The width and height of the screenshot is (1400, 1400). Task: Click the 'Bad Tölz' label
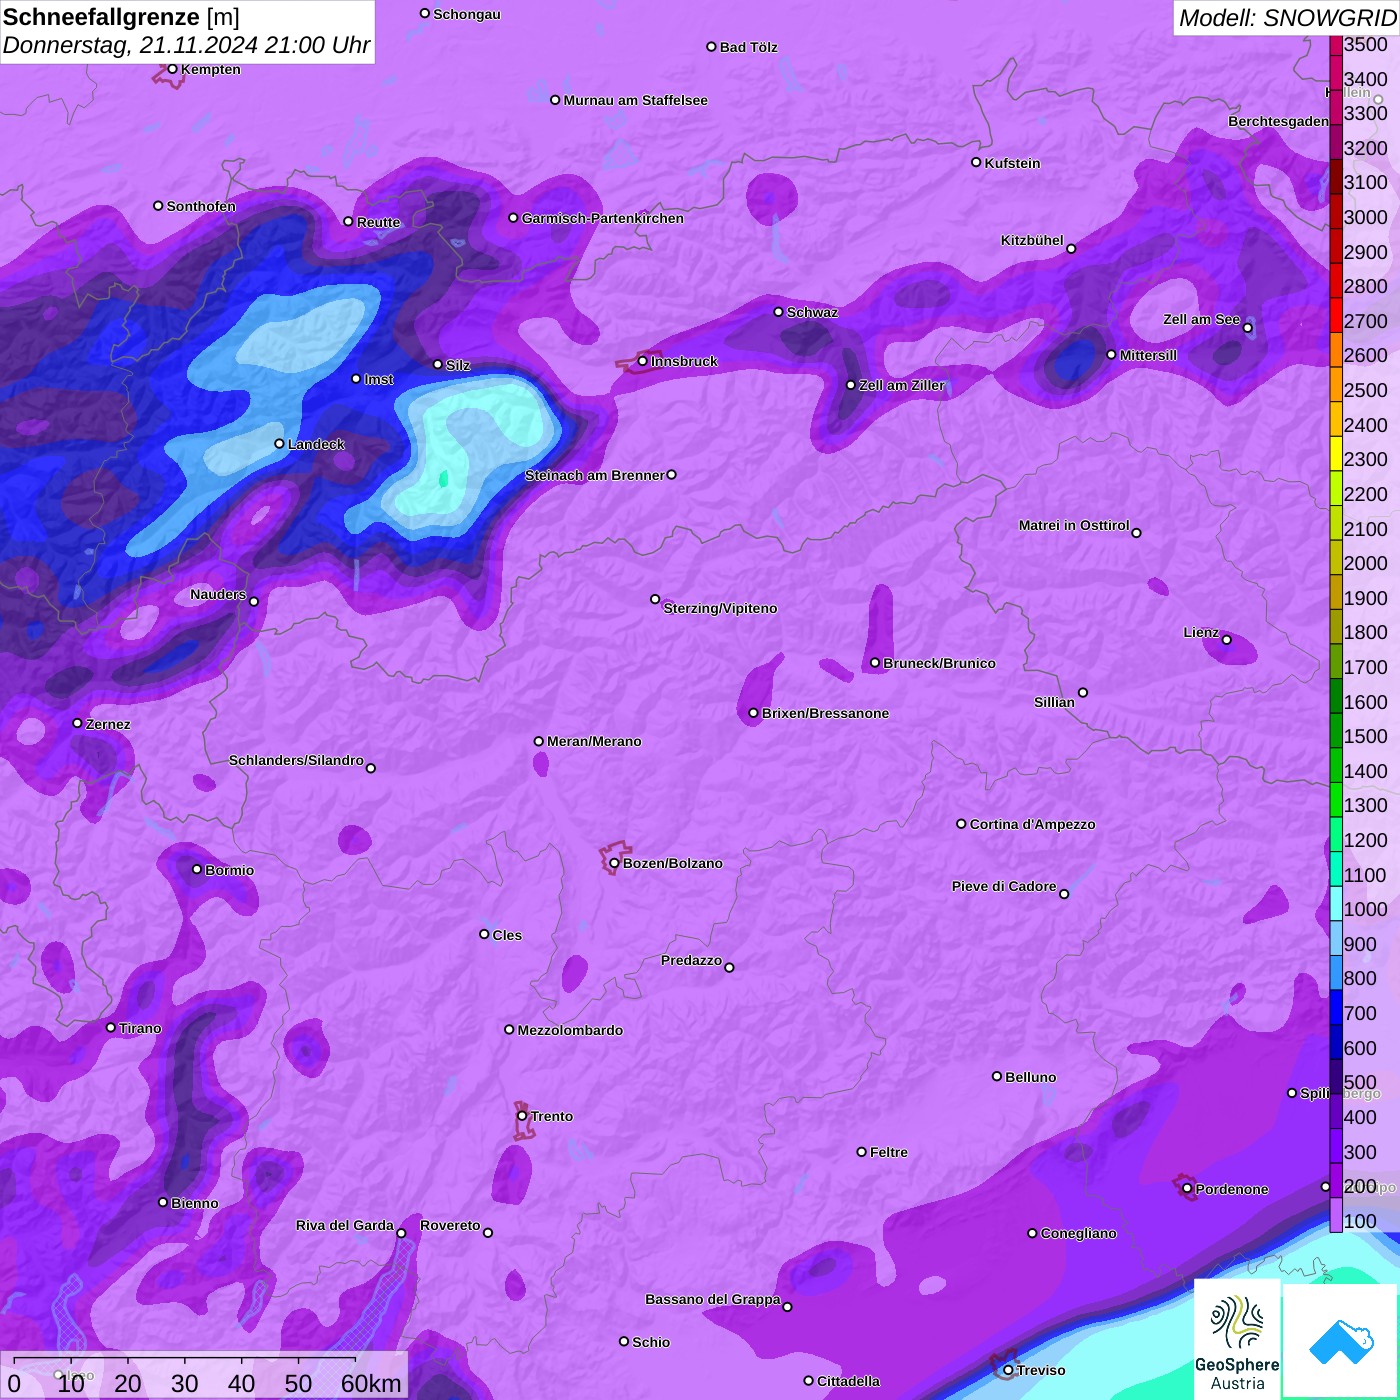[748, 47]
